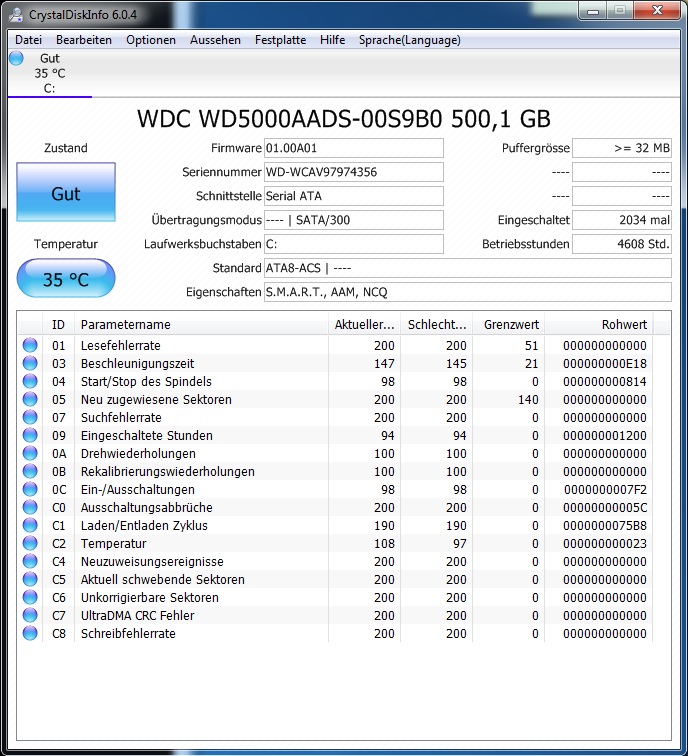Image resolution: width=688 pixels, height=756 pixels.
Task: Click current value 147 for Beschleunigungszeit
Action: [384, 364]
